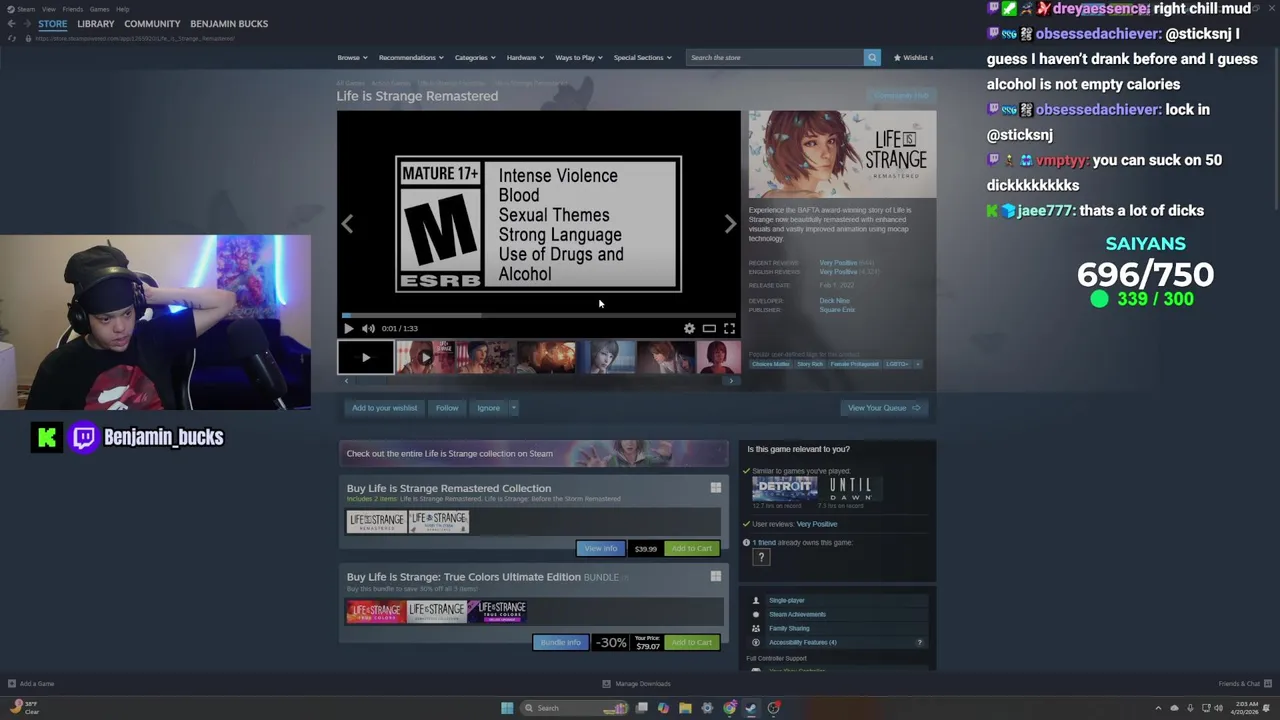Open developer Deck Nine link
1280x720 pixels.
[834, 300]
